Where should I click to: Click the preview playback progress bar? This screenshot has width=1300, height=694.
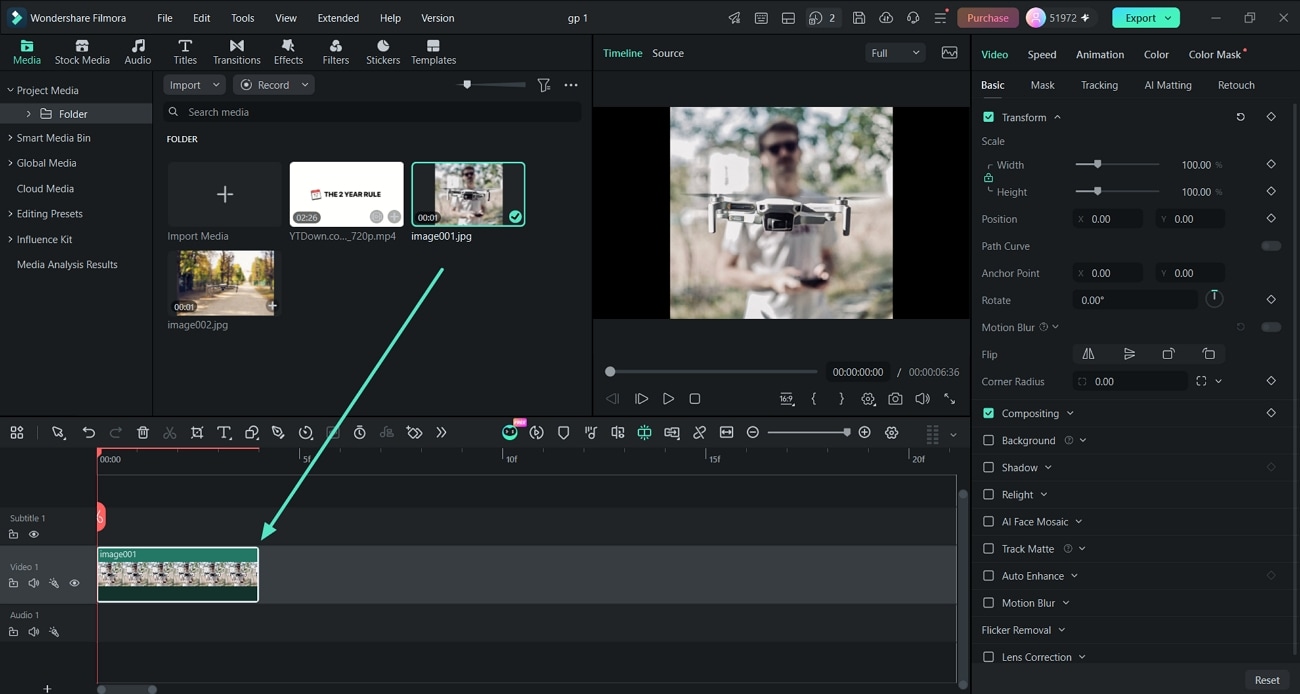713,372
